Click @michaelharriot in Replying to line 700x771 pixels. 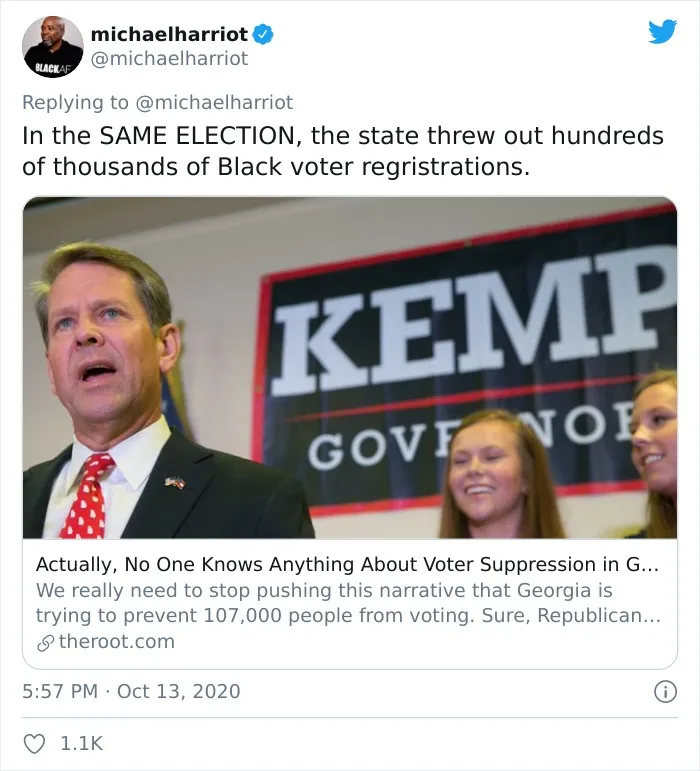pos(214,103)
